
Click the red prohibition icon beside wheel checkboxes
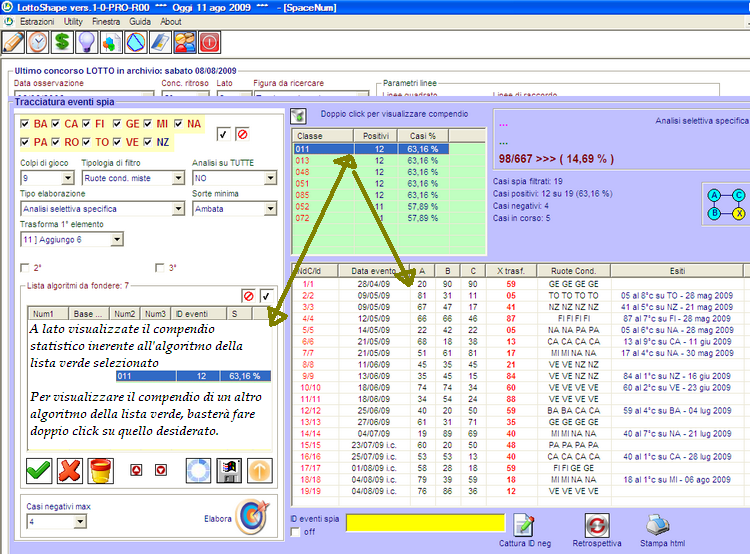tap(243, 134)
